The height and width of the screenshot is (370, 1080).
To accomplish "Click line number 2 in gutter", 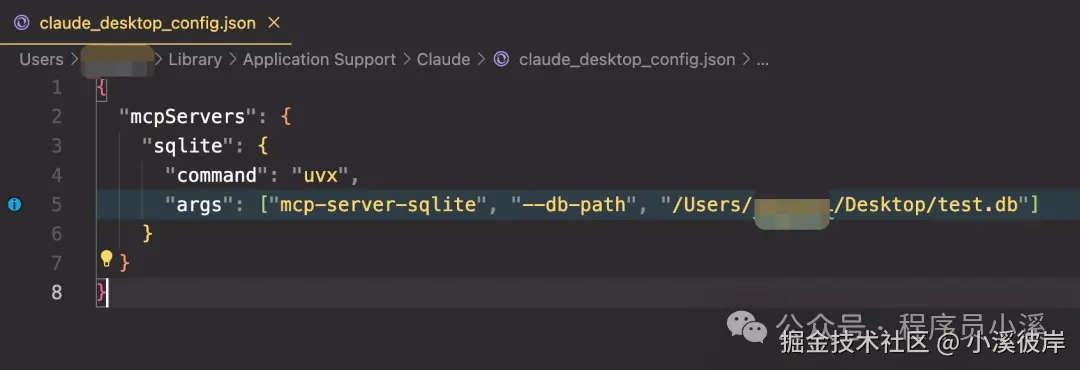I will [x=56, y=116].
